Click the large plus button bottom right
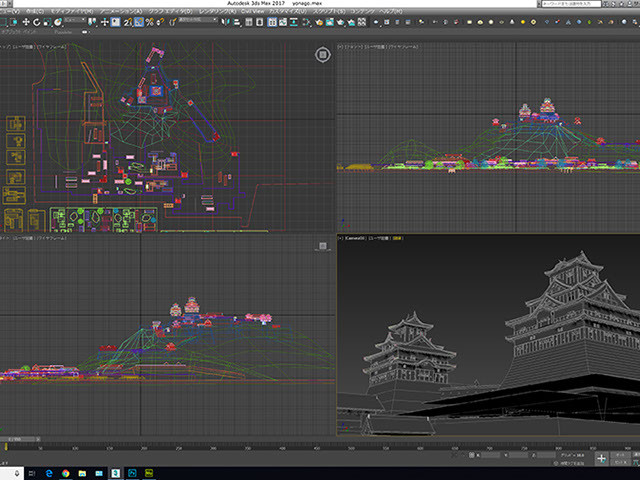640x480 pixels. 602,458
